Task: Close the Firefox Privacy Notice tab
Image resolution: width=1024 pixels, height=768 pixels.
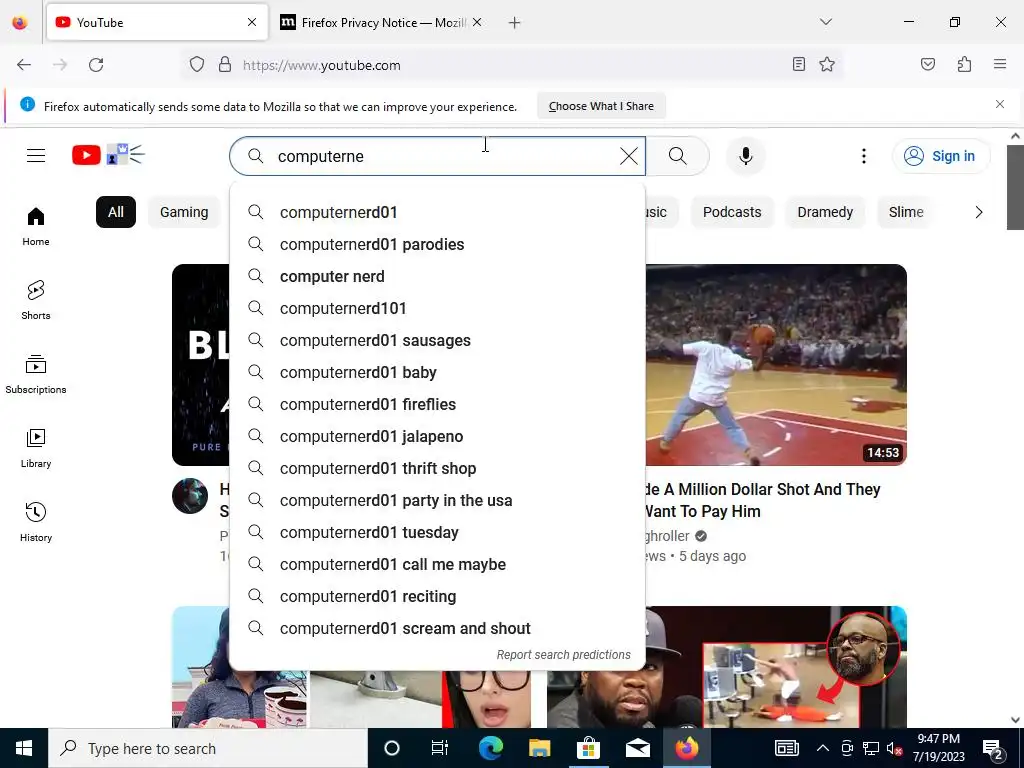Action: click(x=477, y=22)
